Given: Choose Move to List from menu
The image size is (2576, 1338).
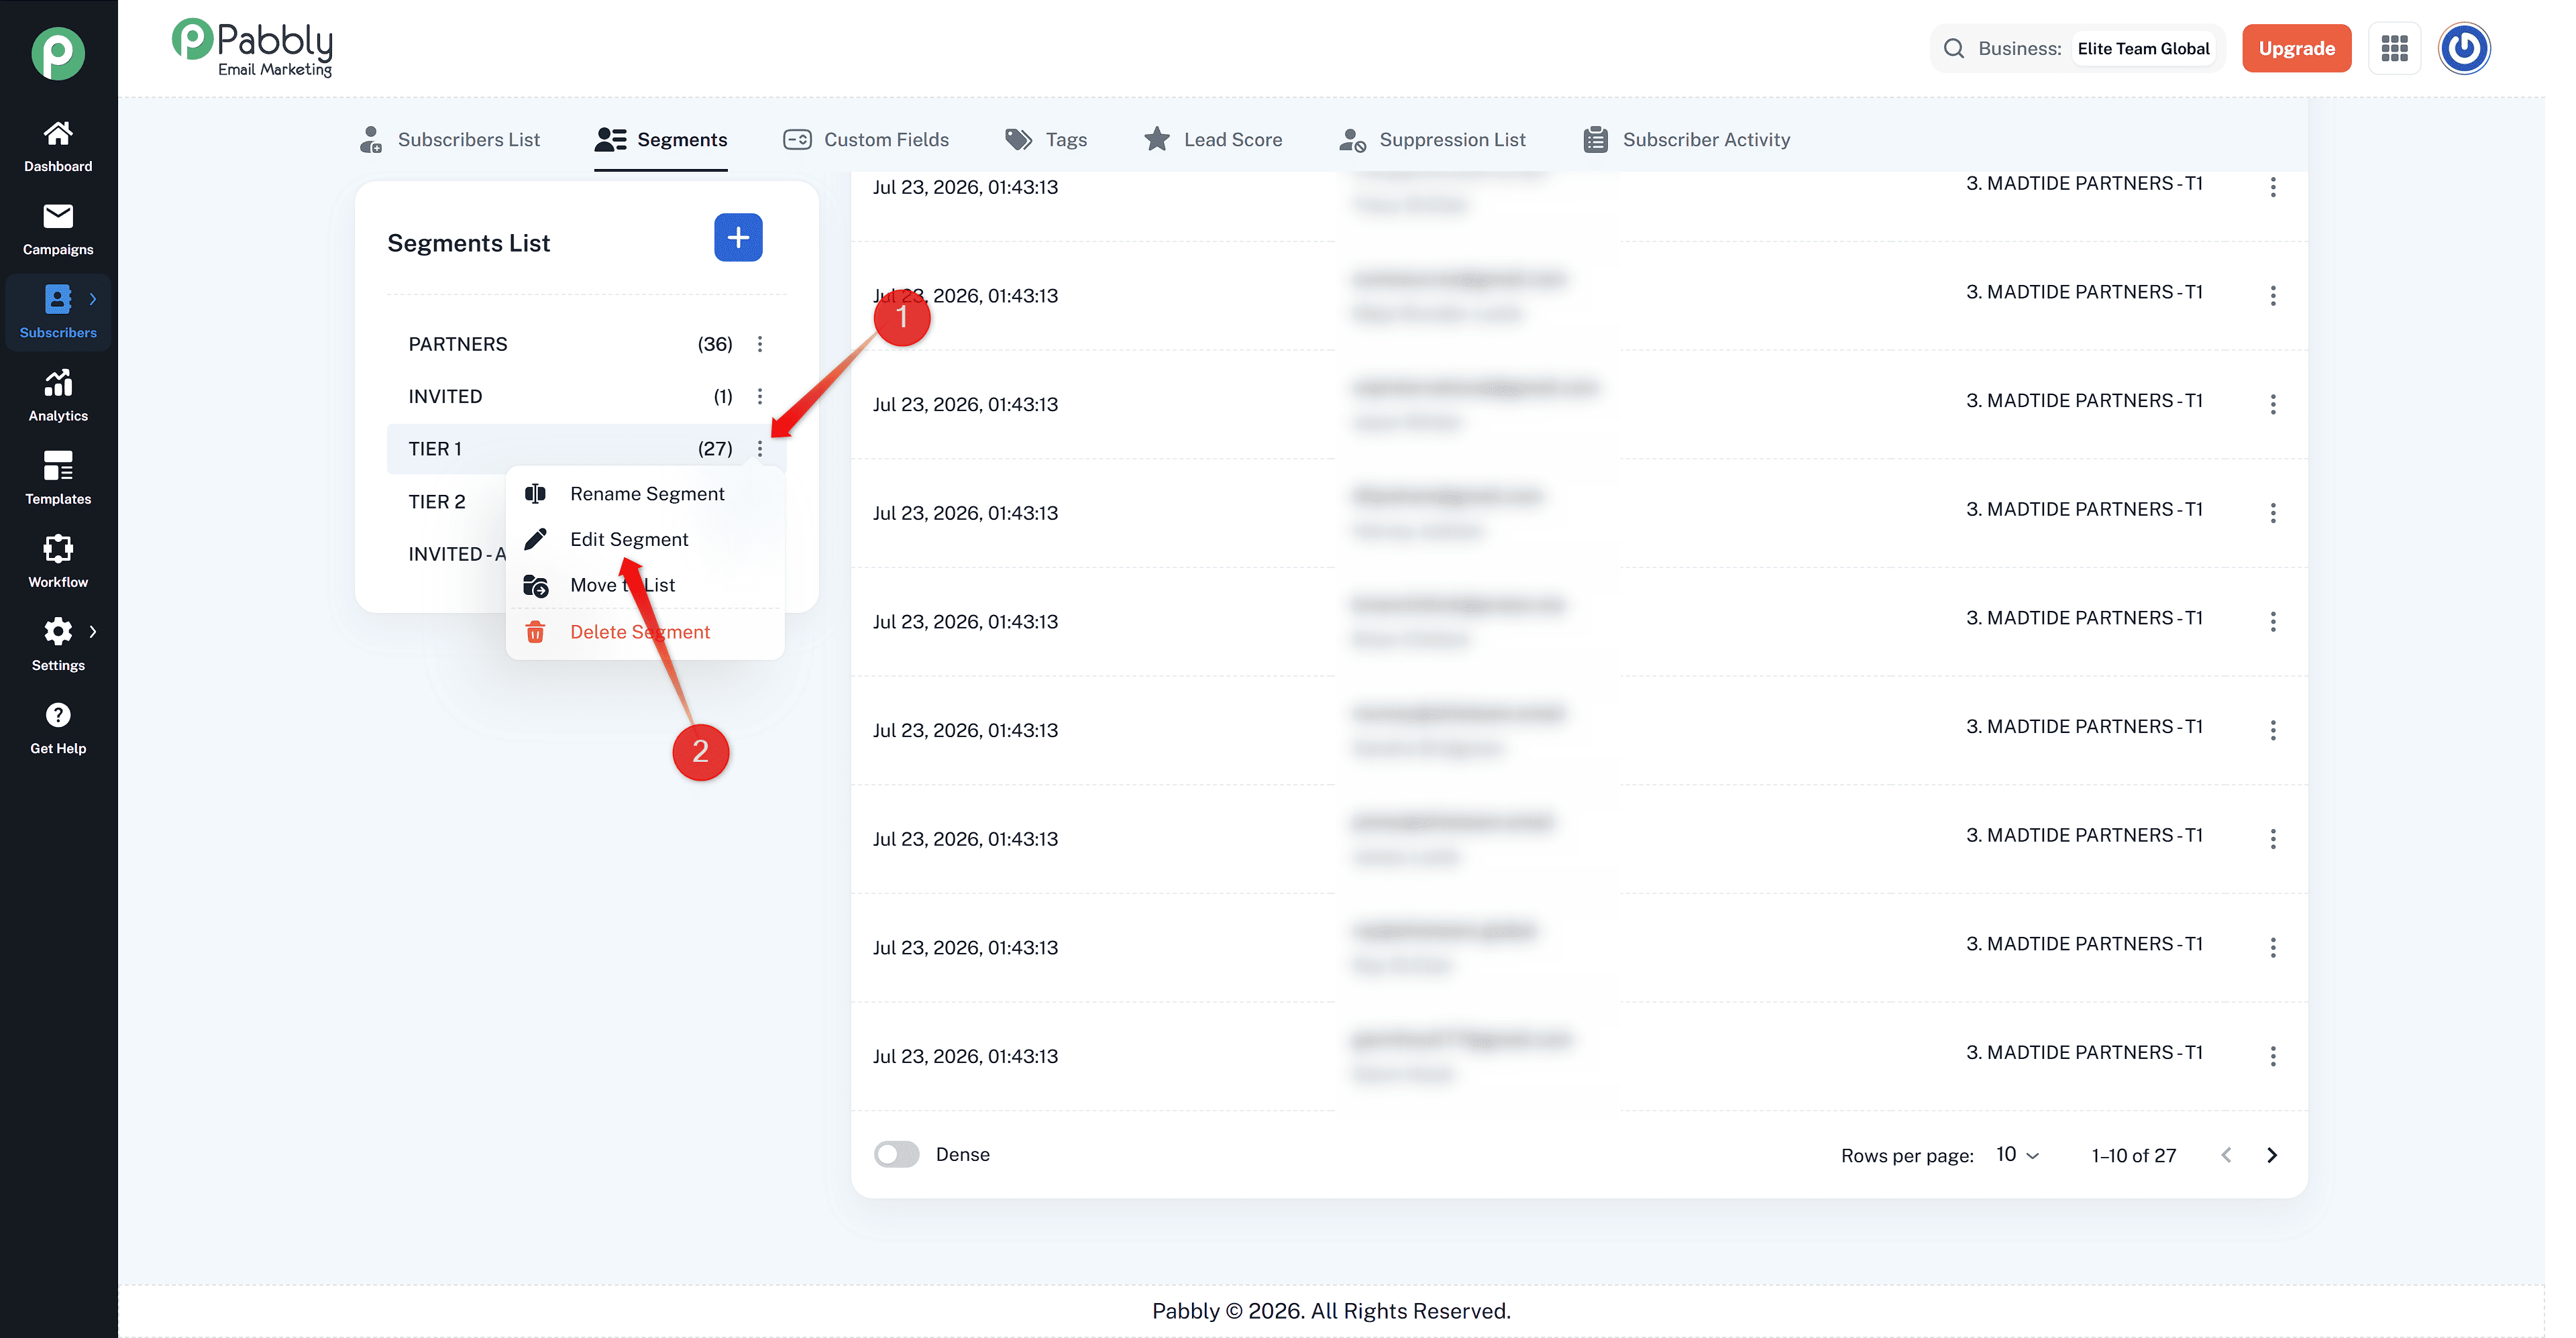Looking at the screenshot, I should (x=646, y=585).
